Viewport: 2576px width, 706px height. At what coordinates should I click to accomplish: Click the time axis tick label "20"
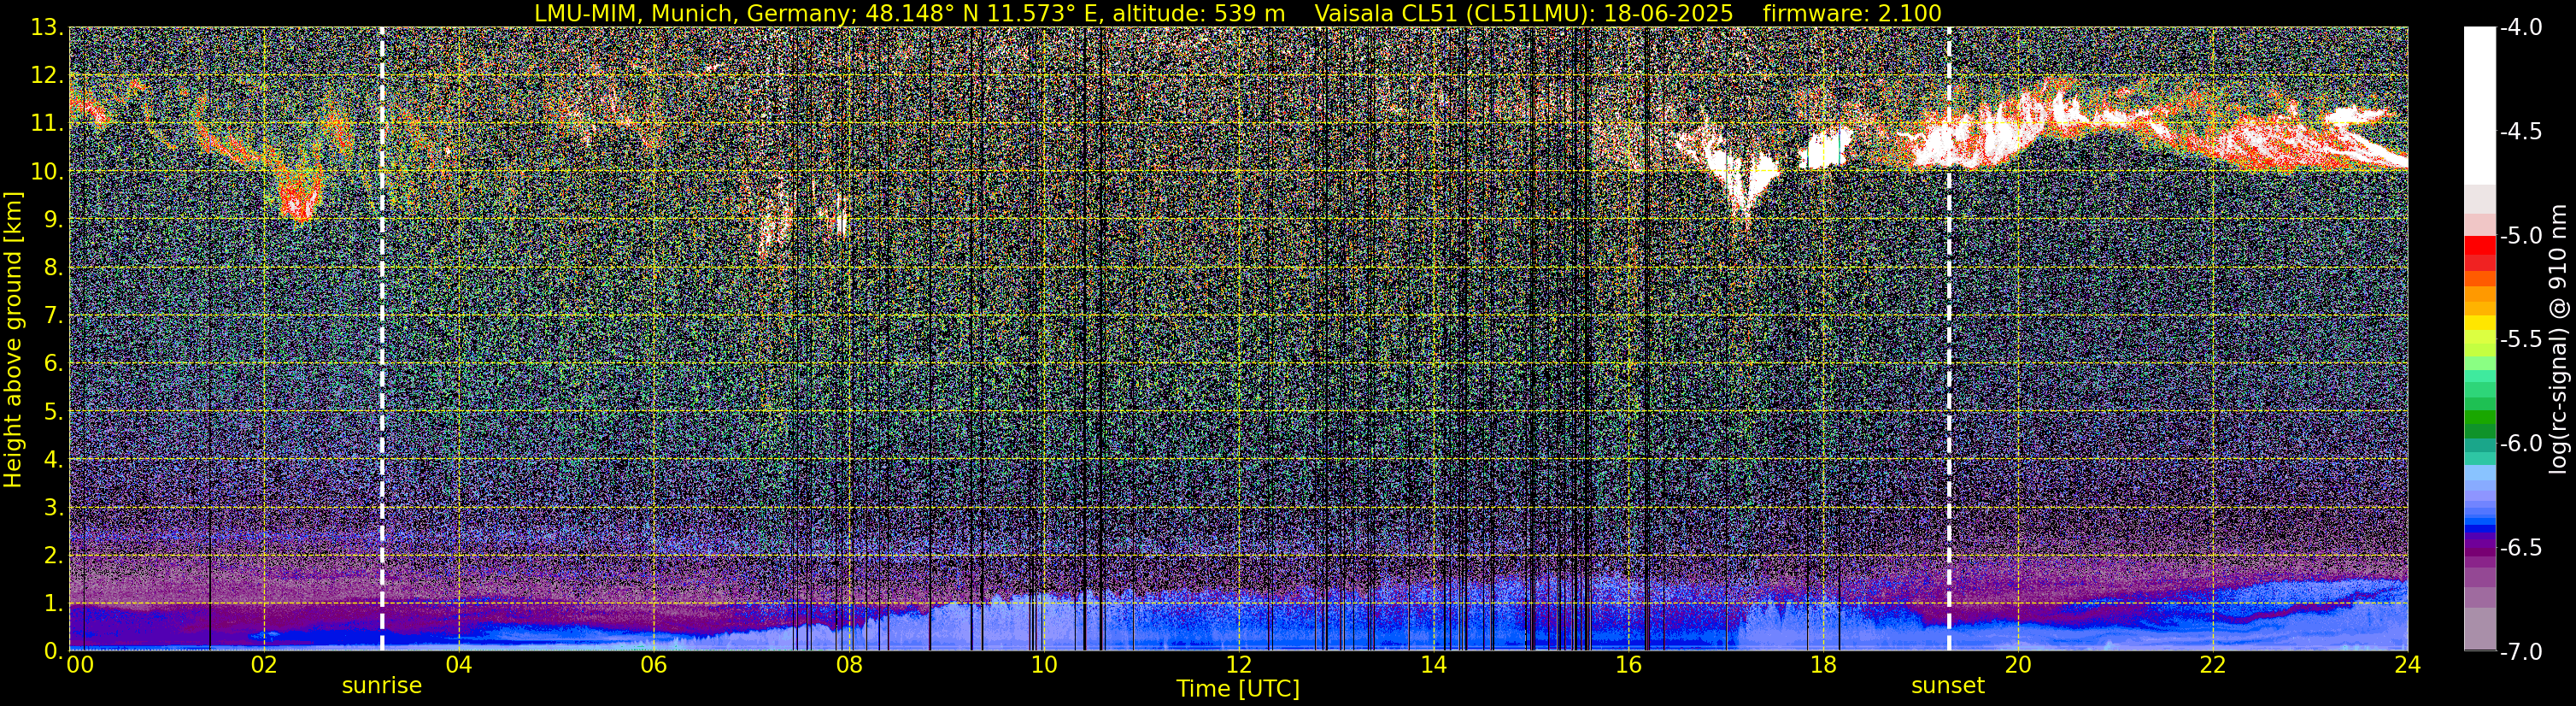2018,665
